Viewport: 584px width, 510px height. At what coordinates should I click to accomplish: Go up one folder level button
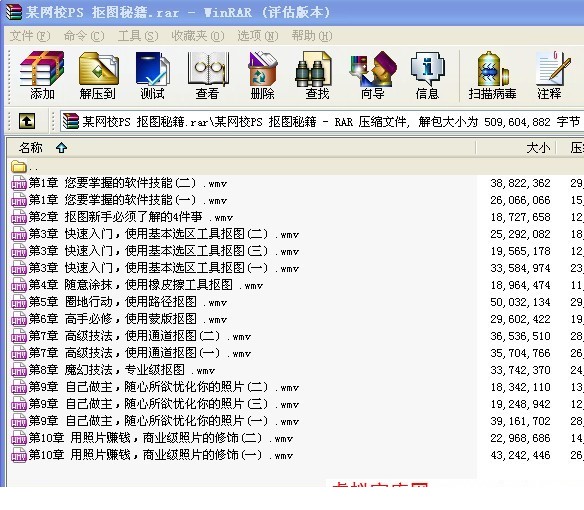tap(27, 121)
